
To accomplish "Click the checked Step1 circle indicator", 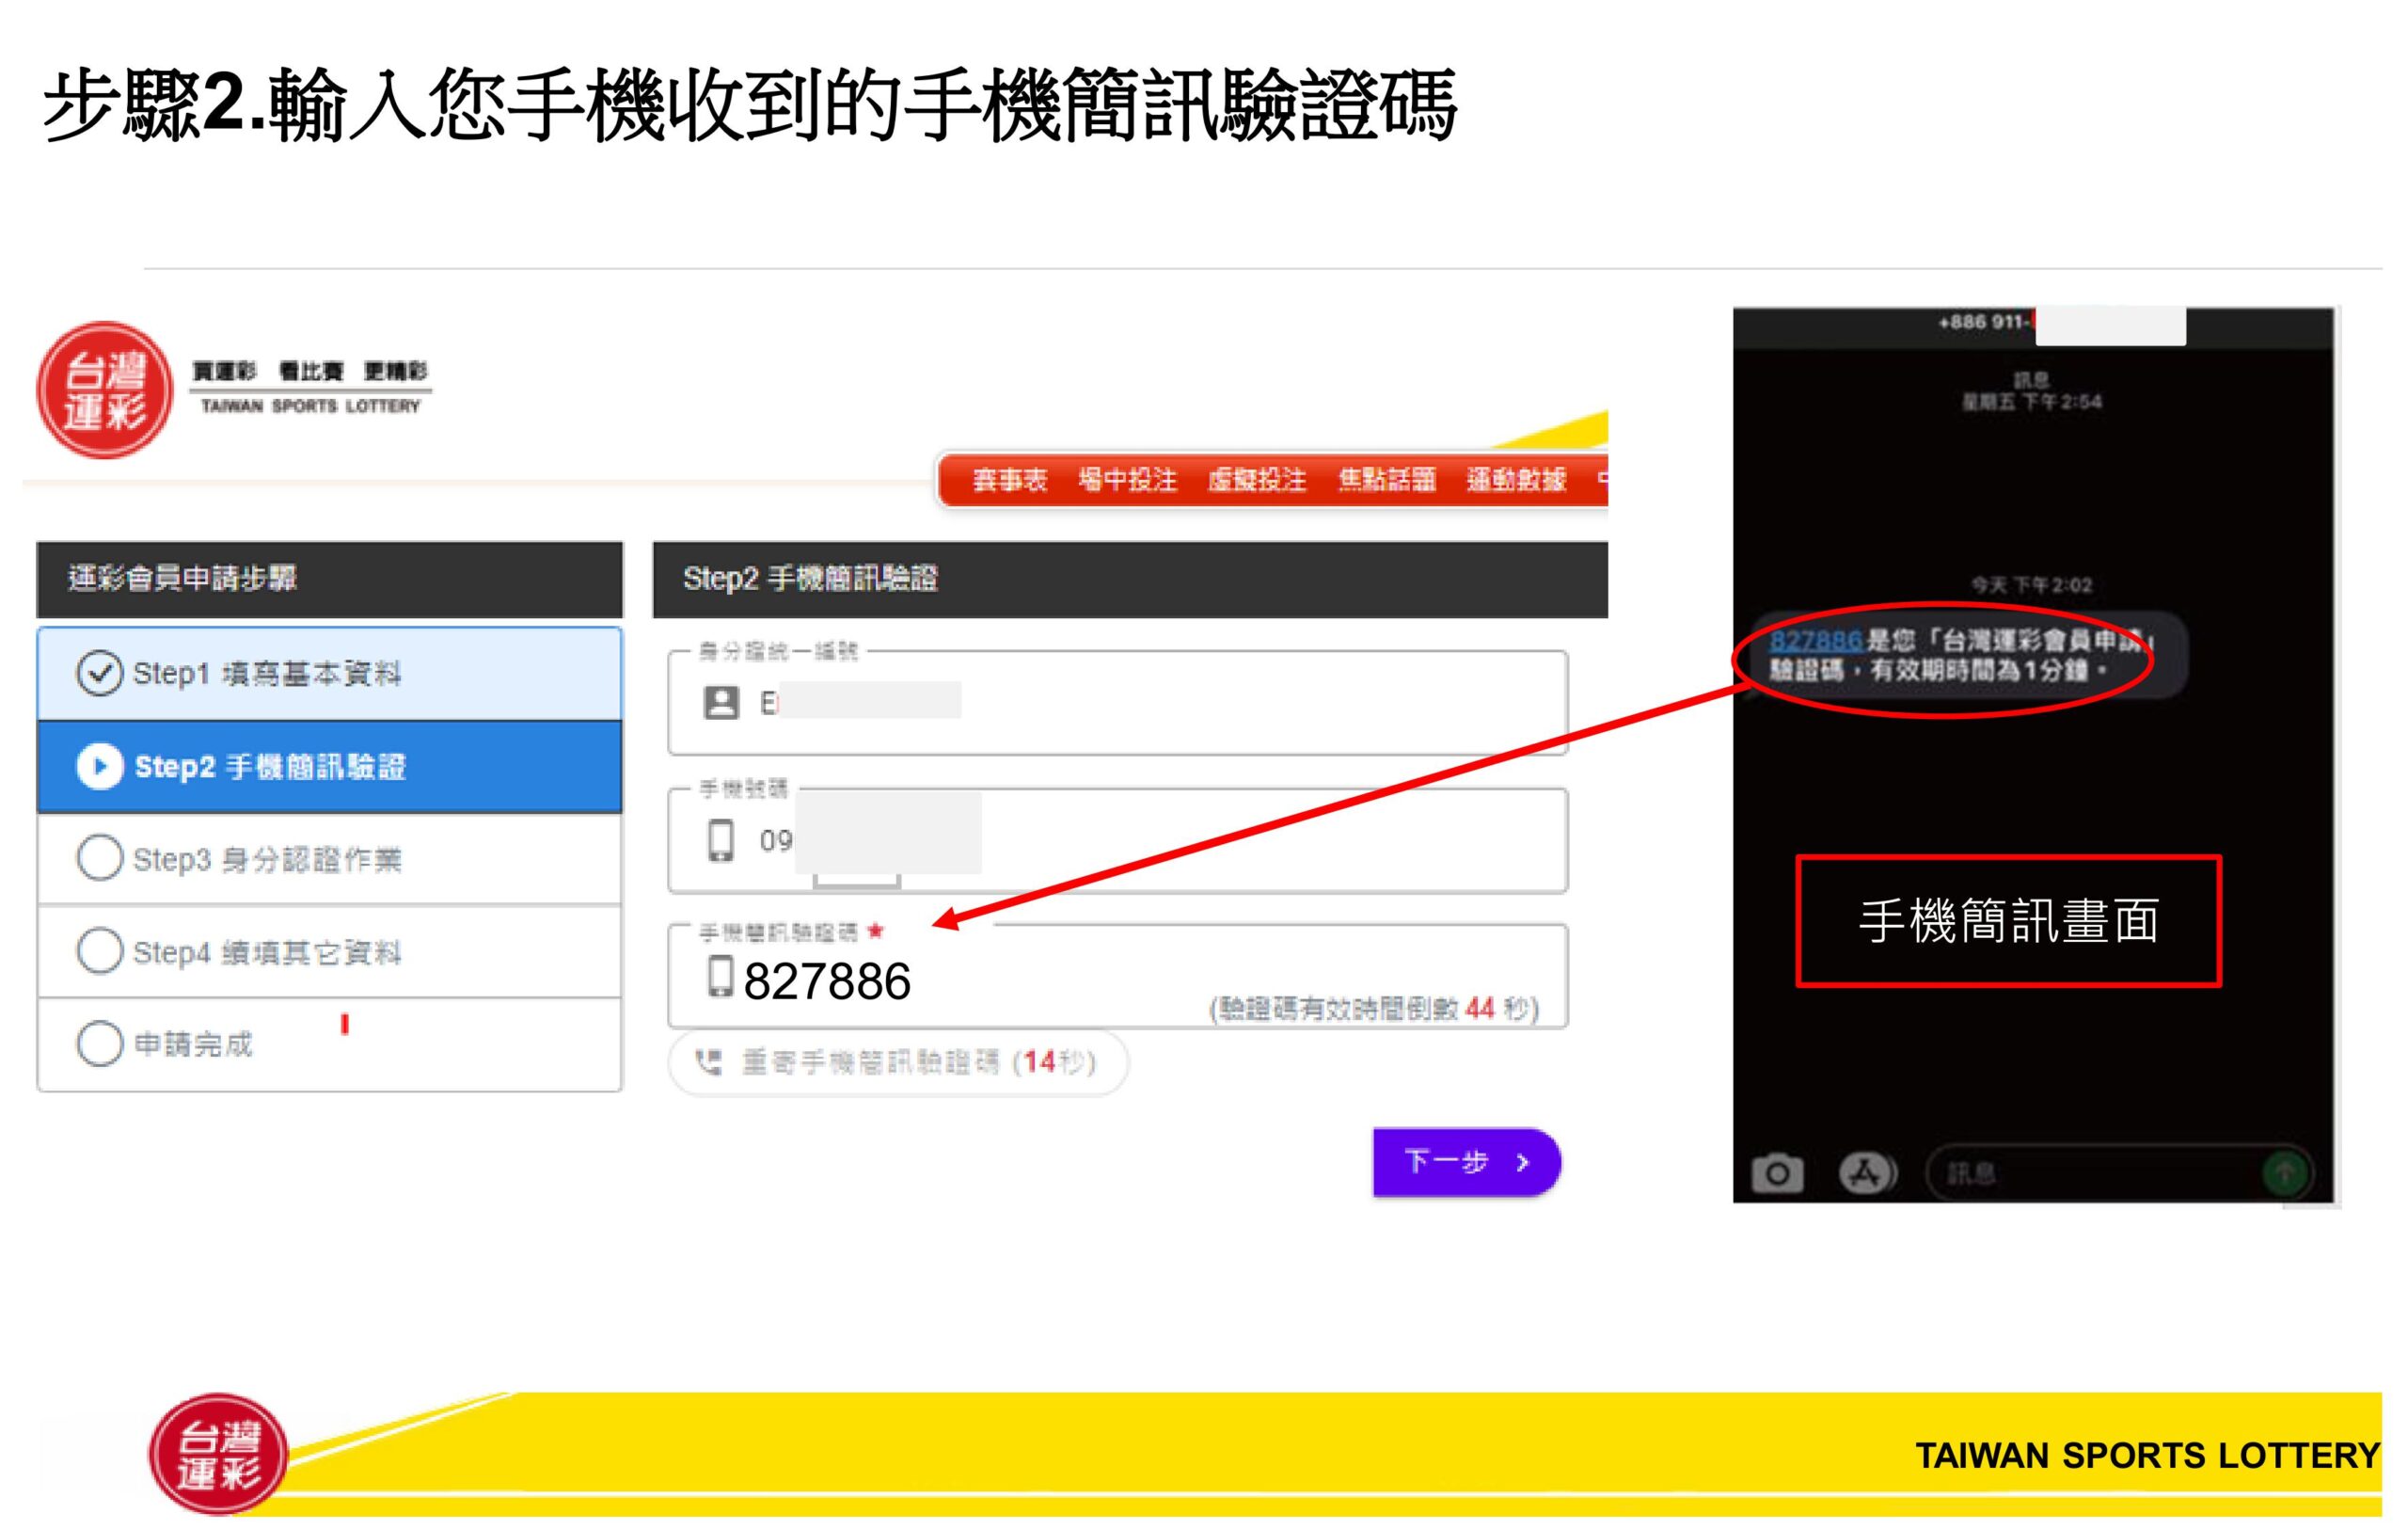I will 99,673.
